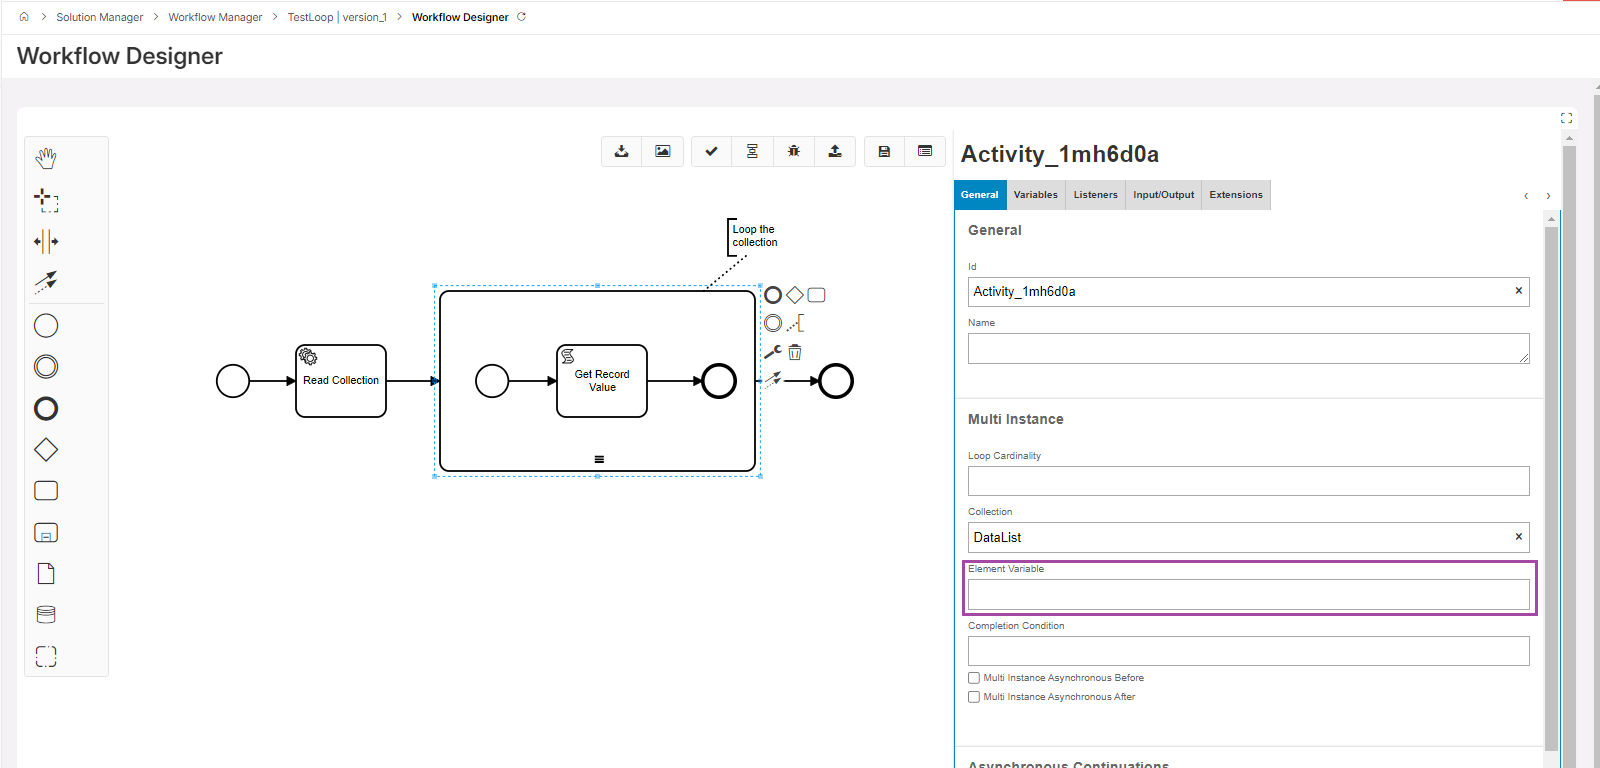Create an end event from the palette

click(x=46, y=408)
